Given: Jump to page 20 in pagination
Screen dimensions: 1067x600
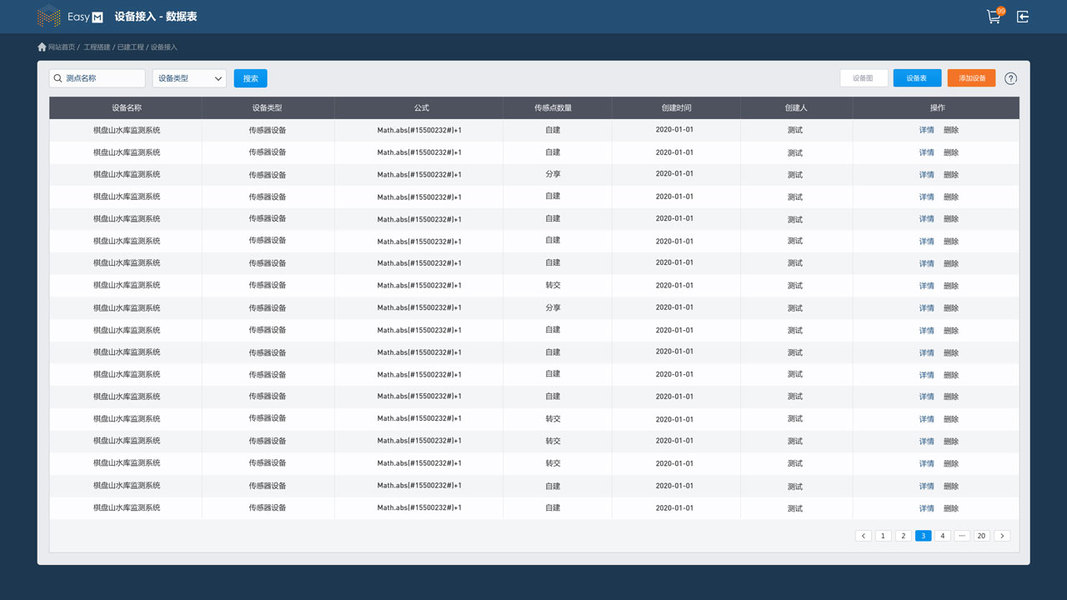Looking at the screenshot, I should pos(981,536).
